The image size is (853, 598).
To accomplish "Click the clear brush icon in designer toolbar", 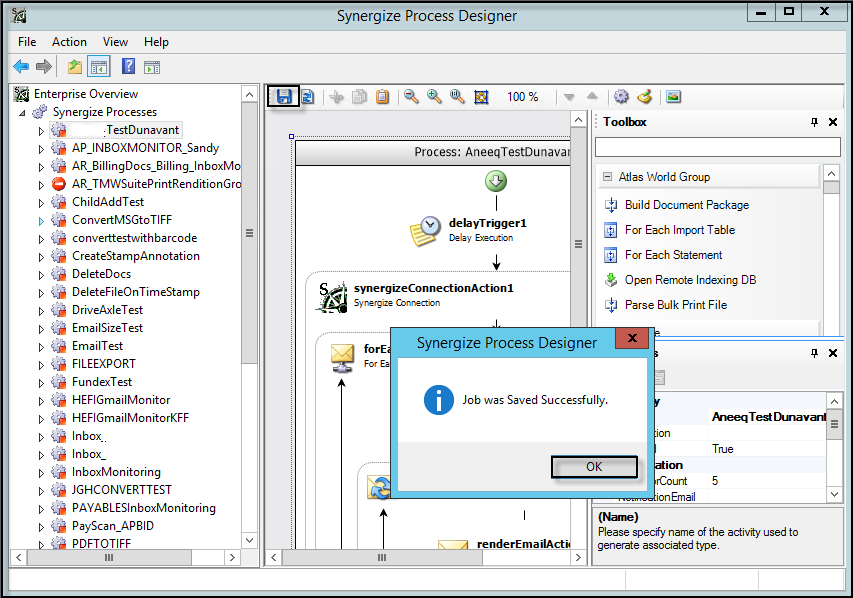I will point(645,97).
